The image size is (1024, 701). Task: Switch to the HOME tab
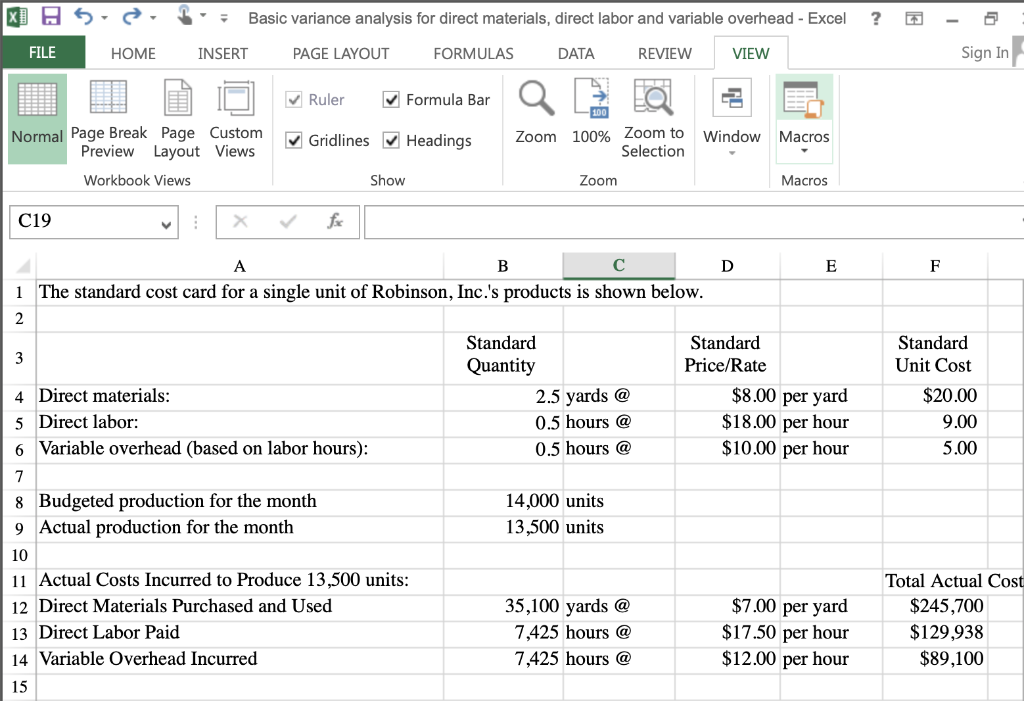tap(133, 54)
